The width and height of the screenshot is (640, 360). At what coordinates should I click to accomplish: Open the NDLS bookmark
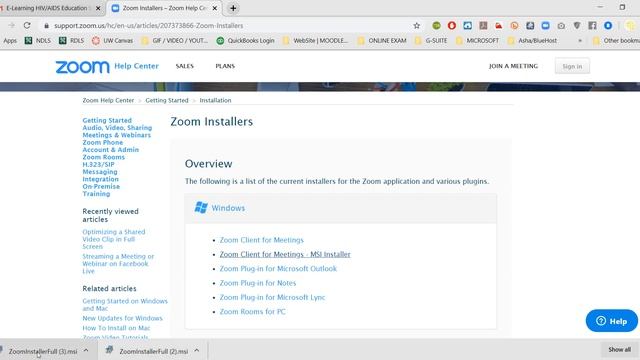click(x=38, y=40)
